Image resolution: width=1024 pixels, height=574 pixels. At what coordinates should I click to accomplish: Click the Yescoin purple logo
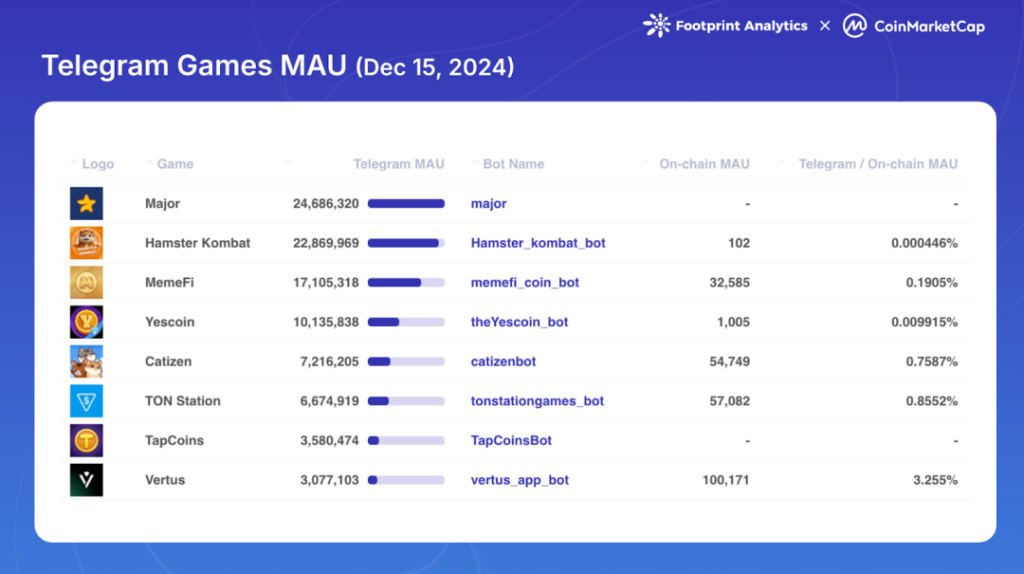(86, 322)
